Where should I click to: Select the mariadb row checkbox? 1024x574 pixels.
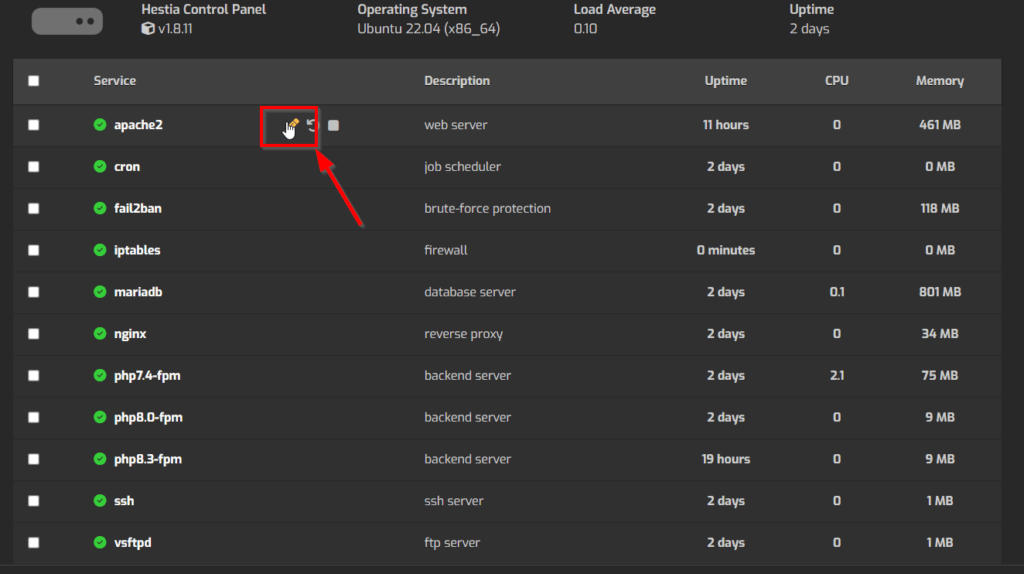tap(34, 292)
